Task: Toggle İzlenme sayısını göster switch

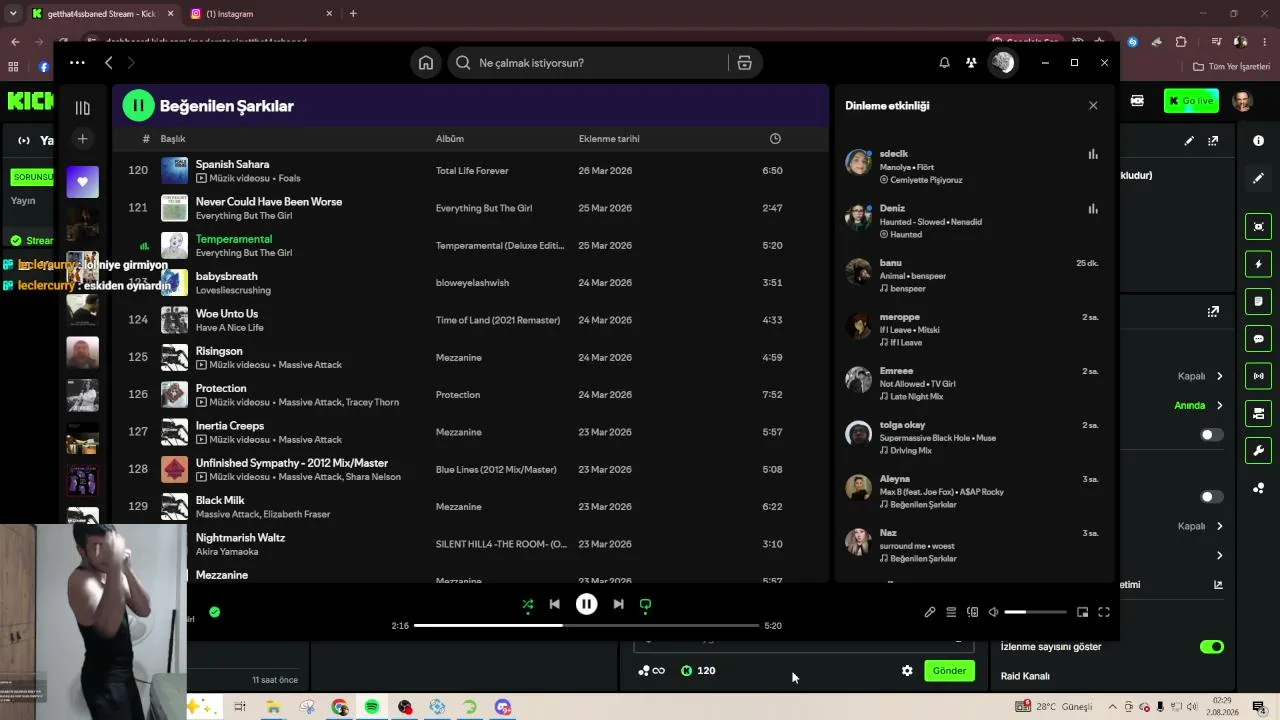Action: (x=1212, y=647)
